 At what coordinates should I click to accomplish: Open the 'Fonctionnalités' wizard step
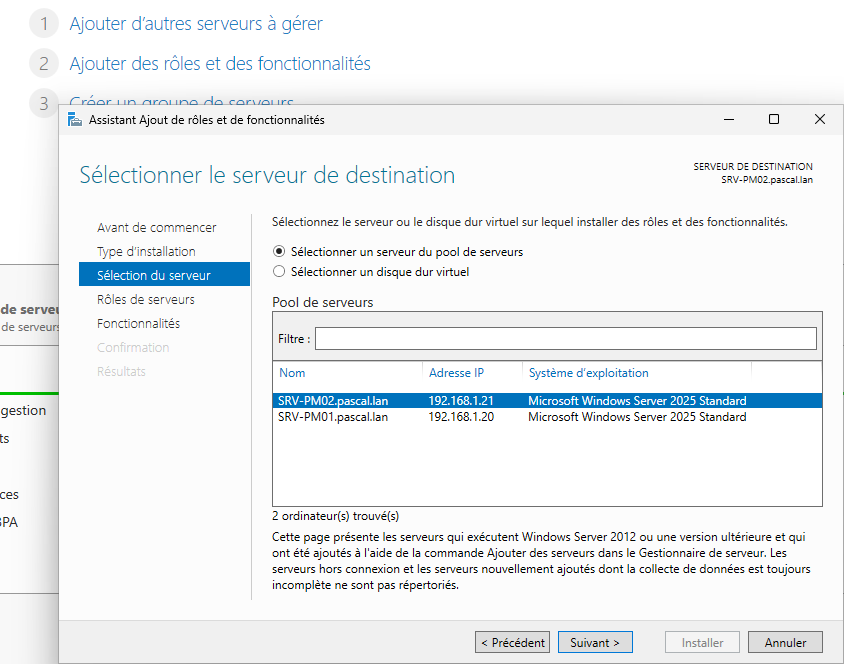138,324
